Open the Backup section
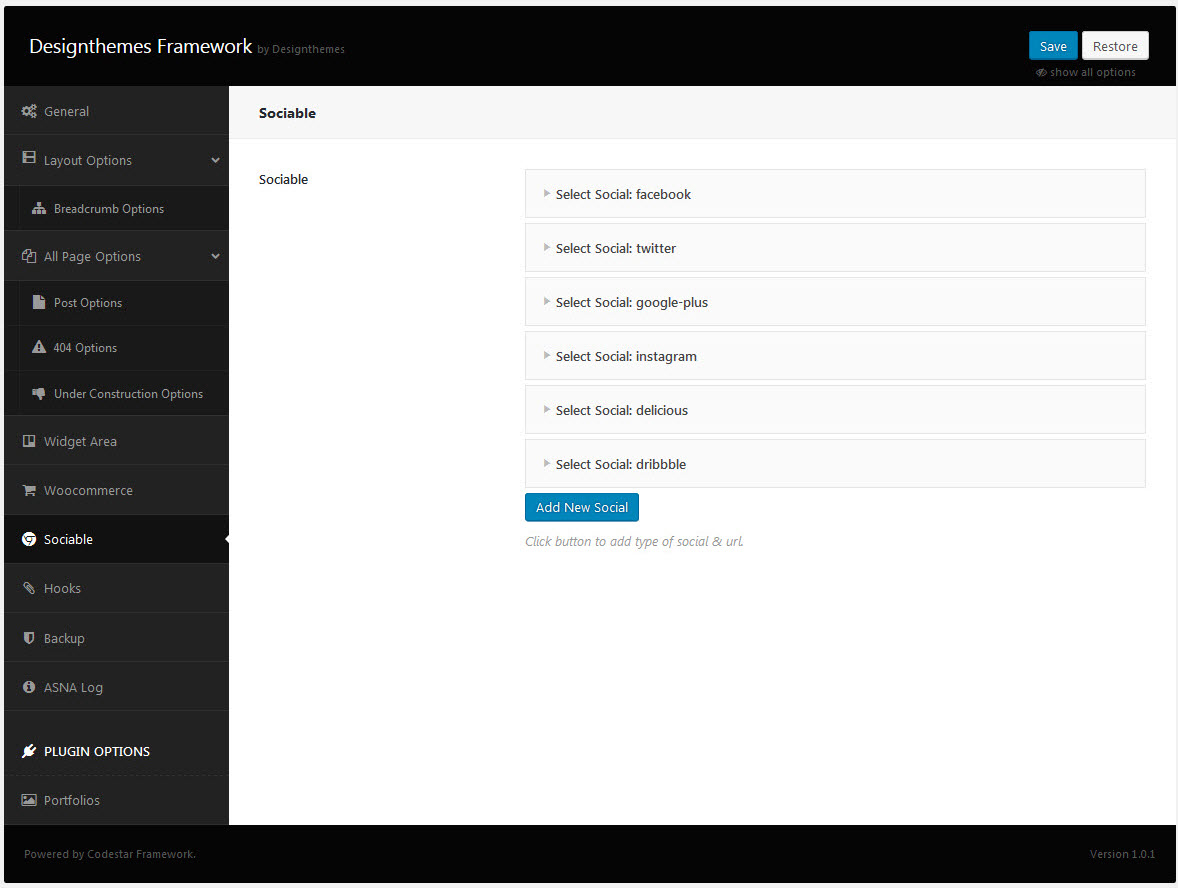This screenshot has width=1178, height=888. pyautogui.click(x=116, y=638)
